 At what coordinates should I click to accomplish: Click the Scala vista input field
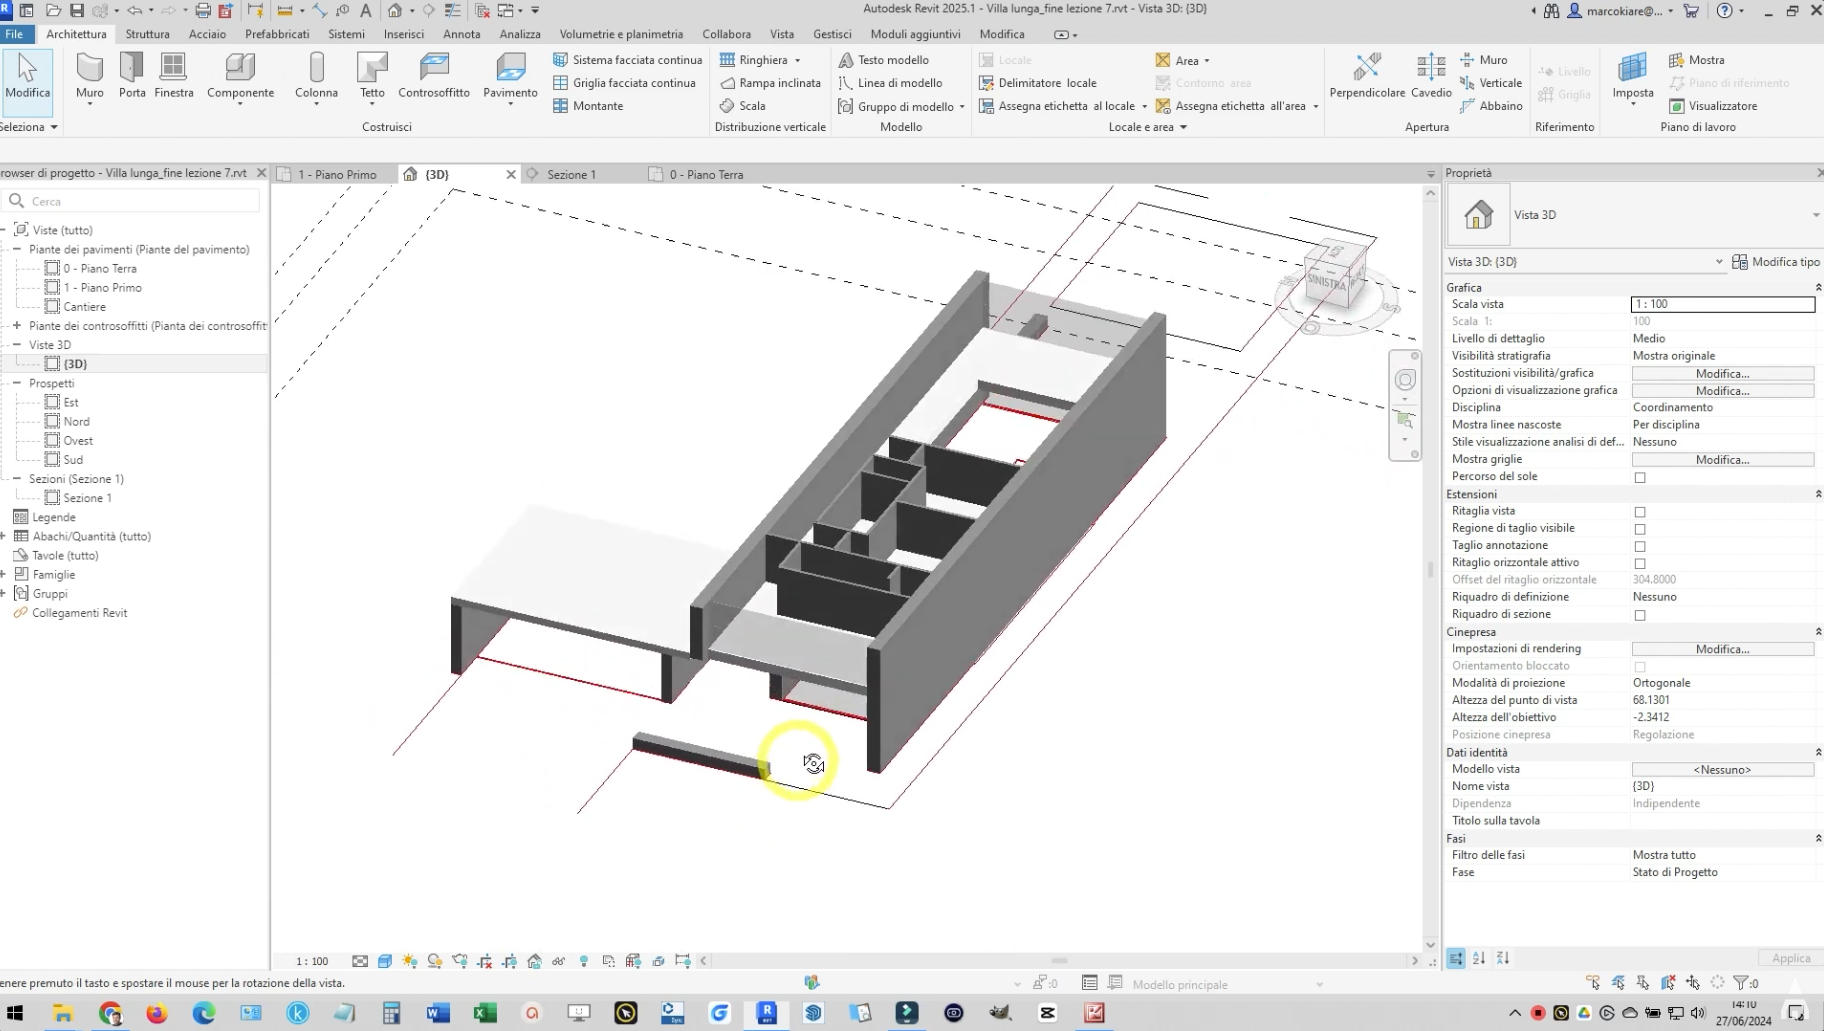[1722, 304]
